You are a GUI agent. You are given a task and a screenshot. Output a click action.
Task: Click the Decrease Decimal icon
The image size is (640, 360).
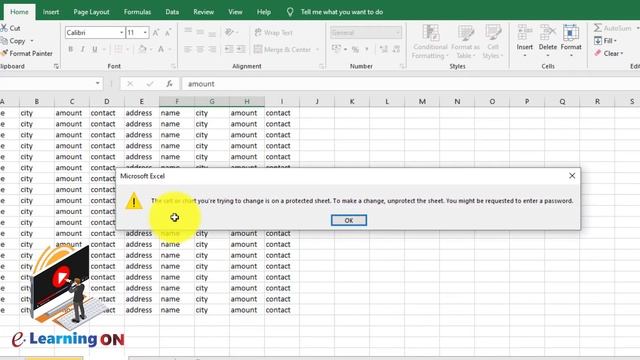click(x=396, y=49)
